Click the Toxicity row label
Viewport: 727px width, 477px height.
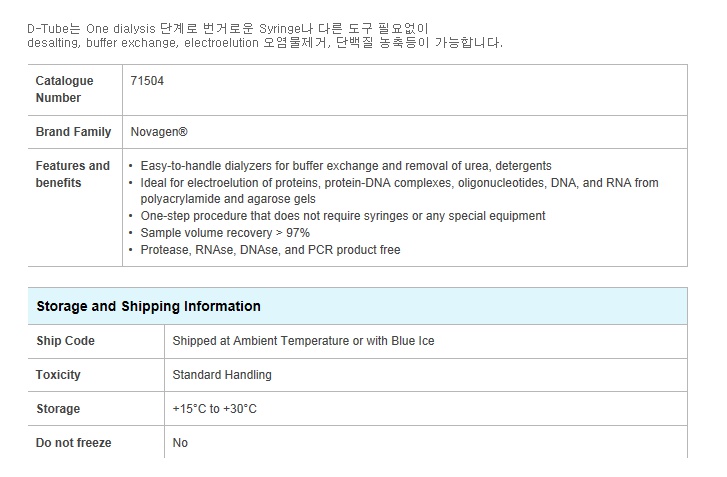coord(58,375)
